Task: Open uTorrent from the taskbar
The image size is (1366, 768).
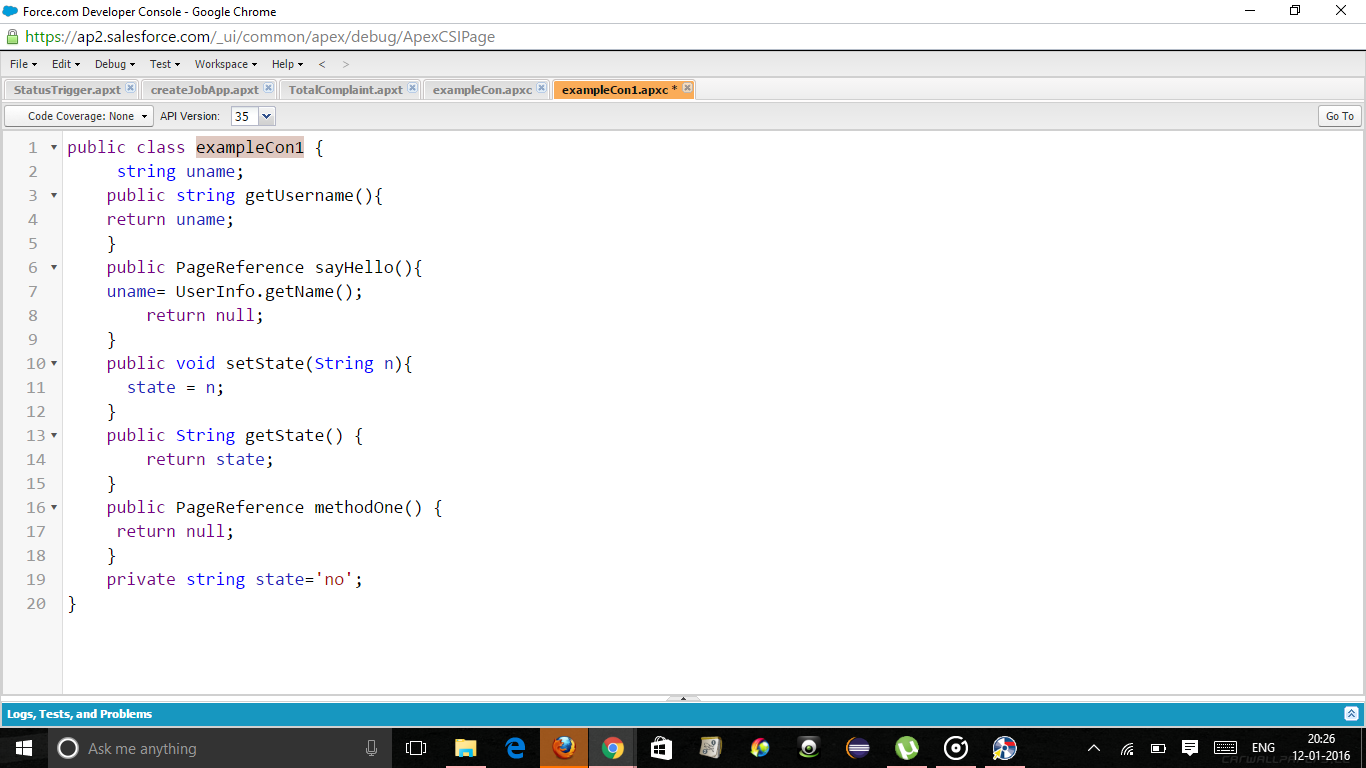Action: [907, 748]
